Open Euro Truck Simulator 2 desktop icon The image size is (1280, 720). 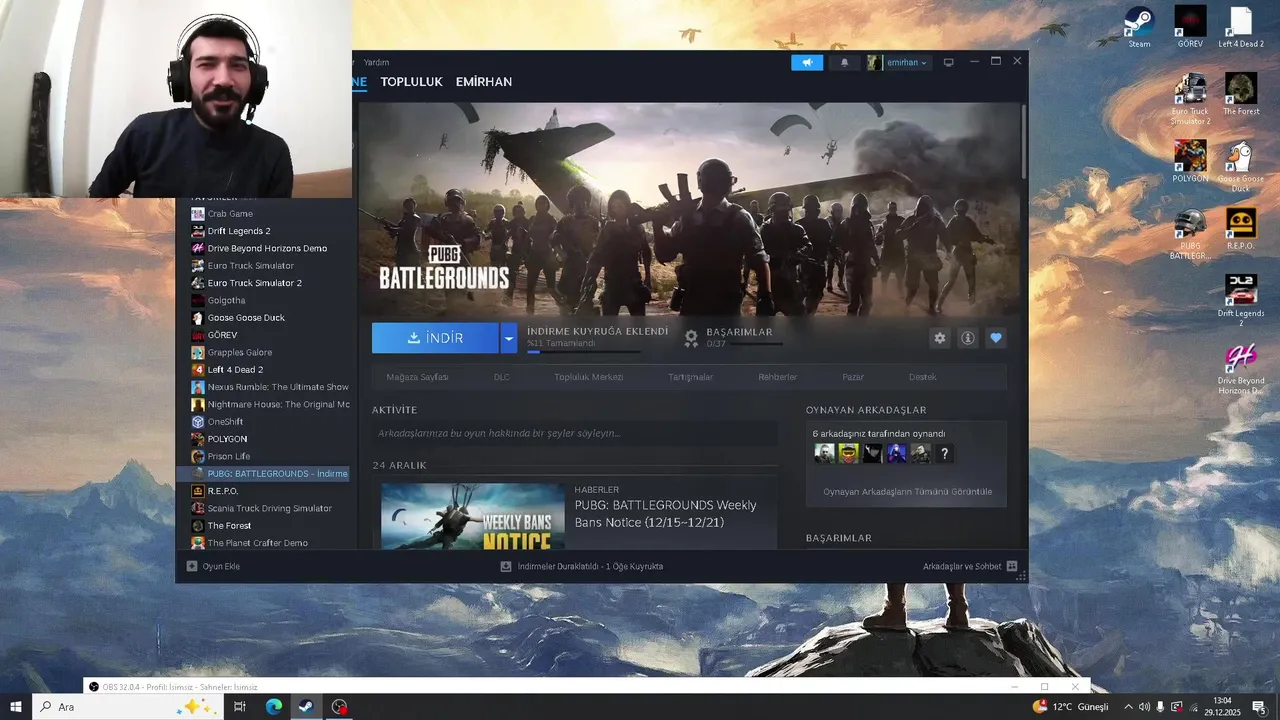[1190, 99]
